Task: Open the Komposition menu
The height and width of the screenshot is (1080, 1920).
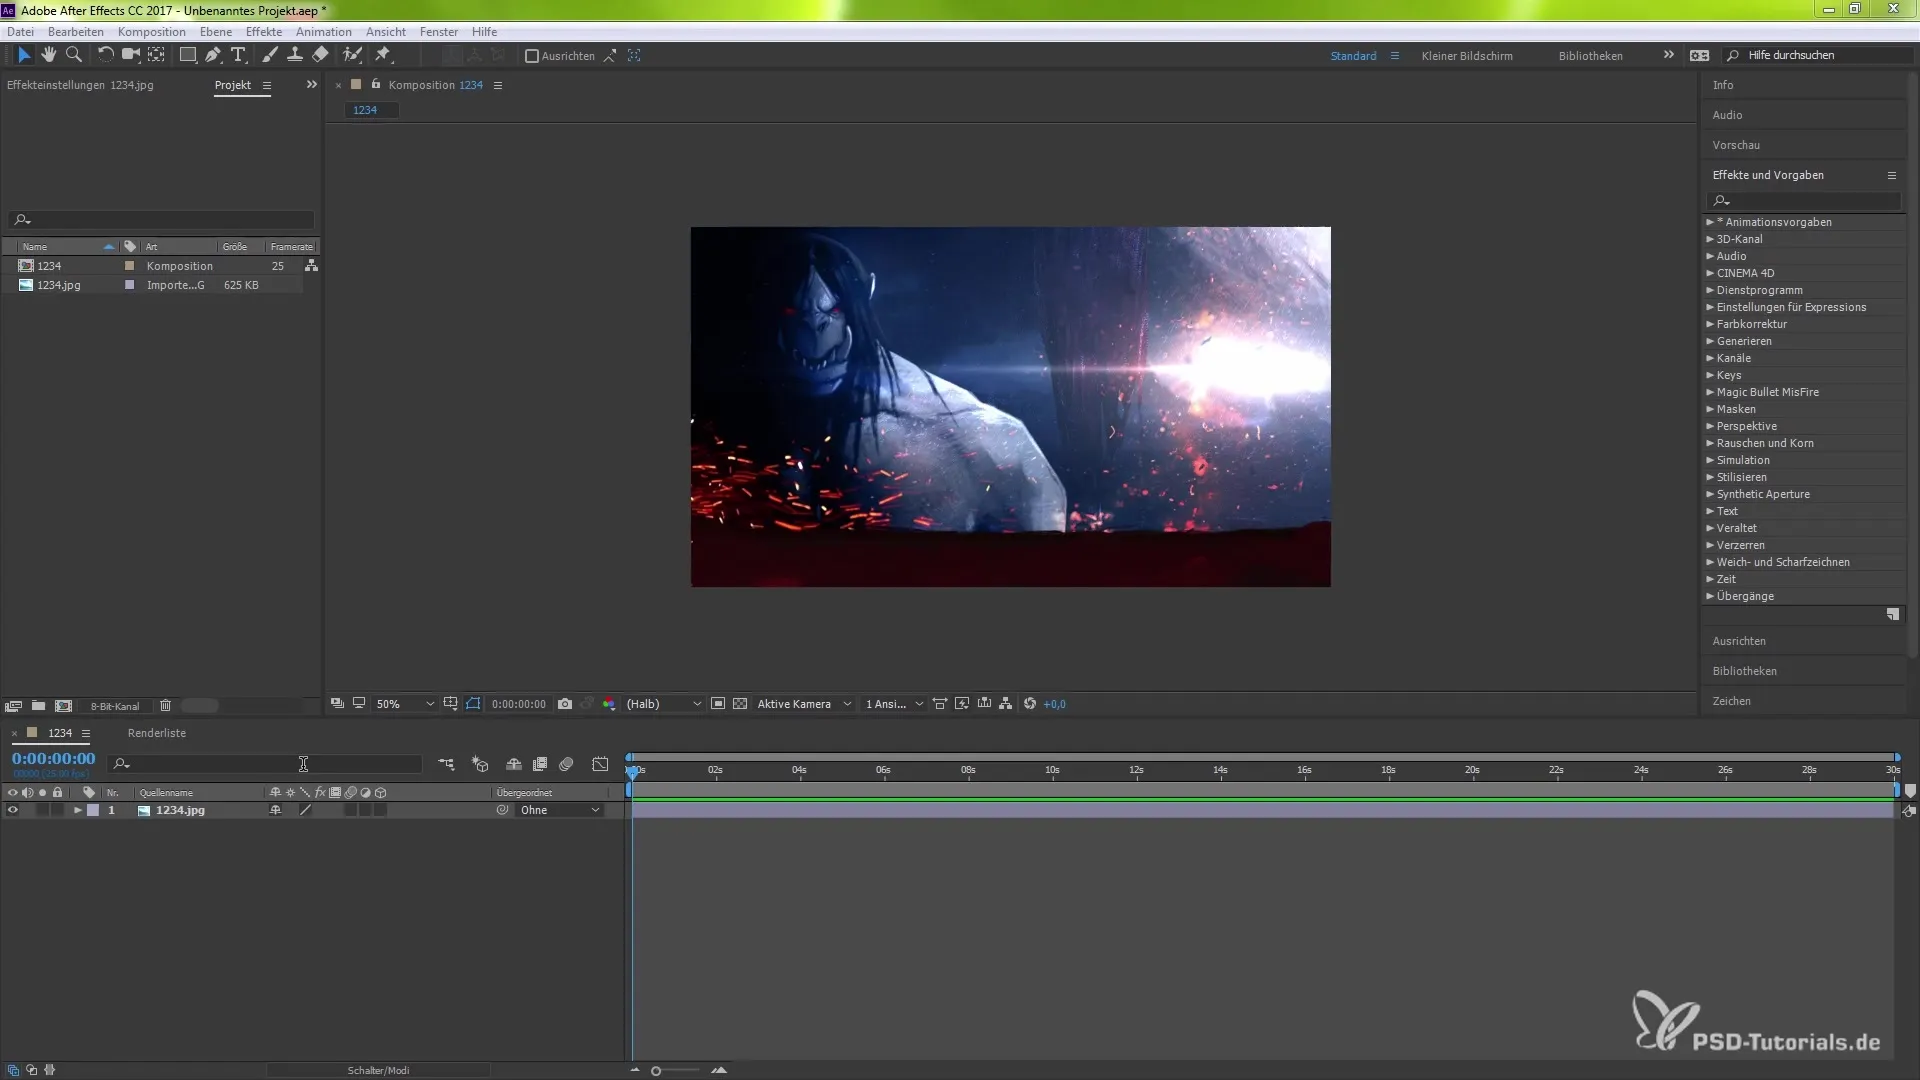Action: pyautogui.click(x=151, y=32)
